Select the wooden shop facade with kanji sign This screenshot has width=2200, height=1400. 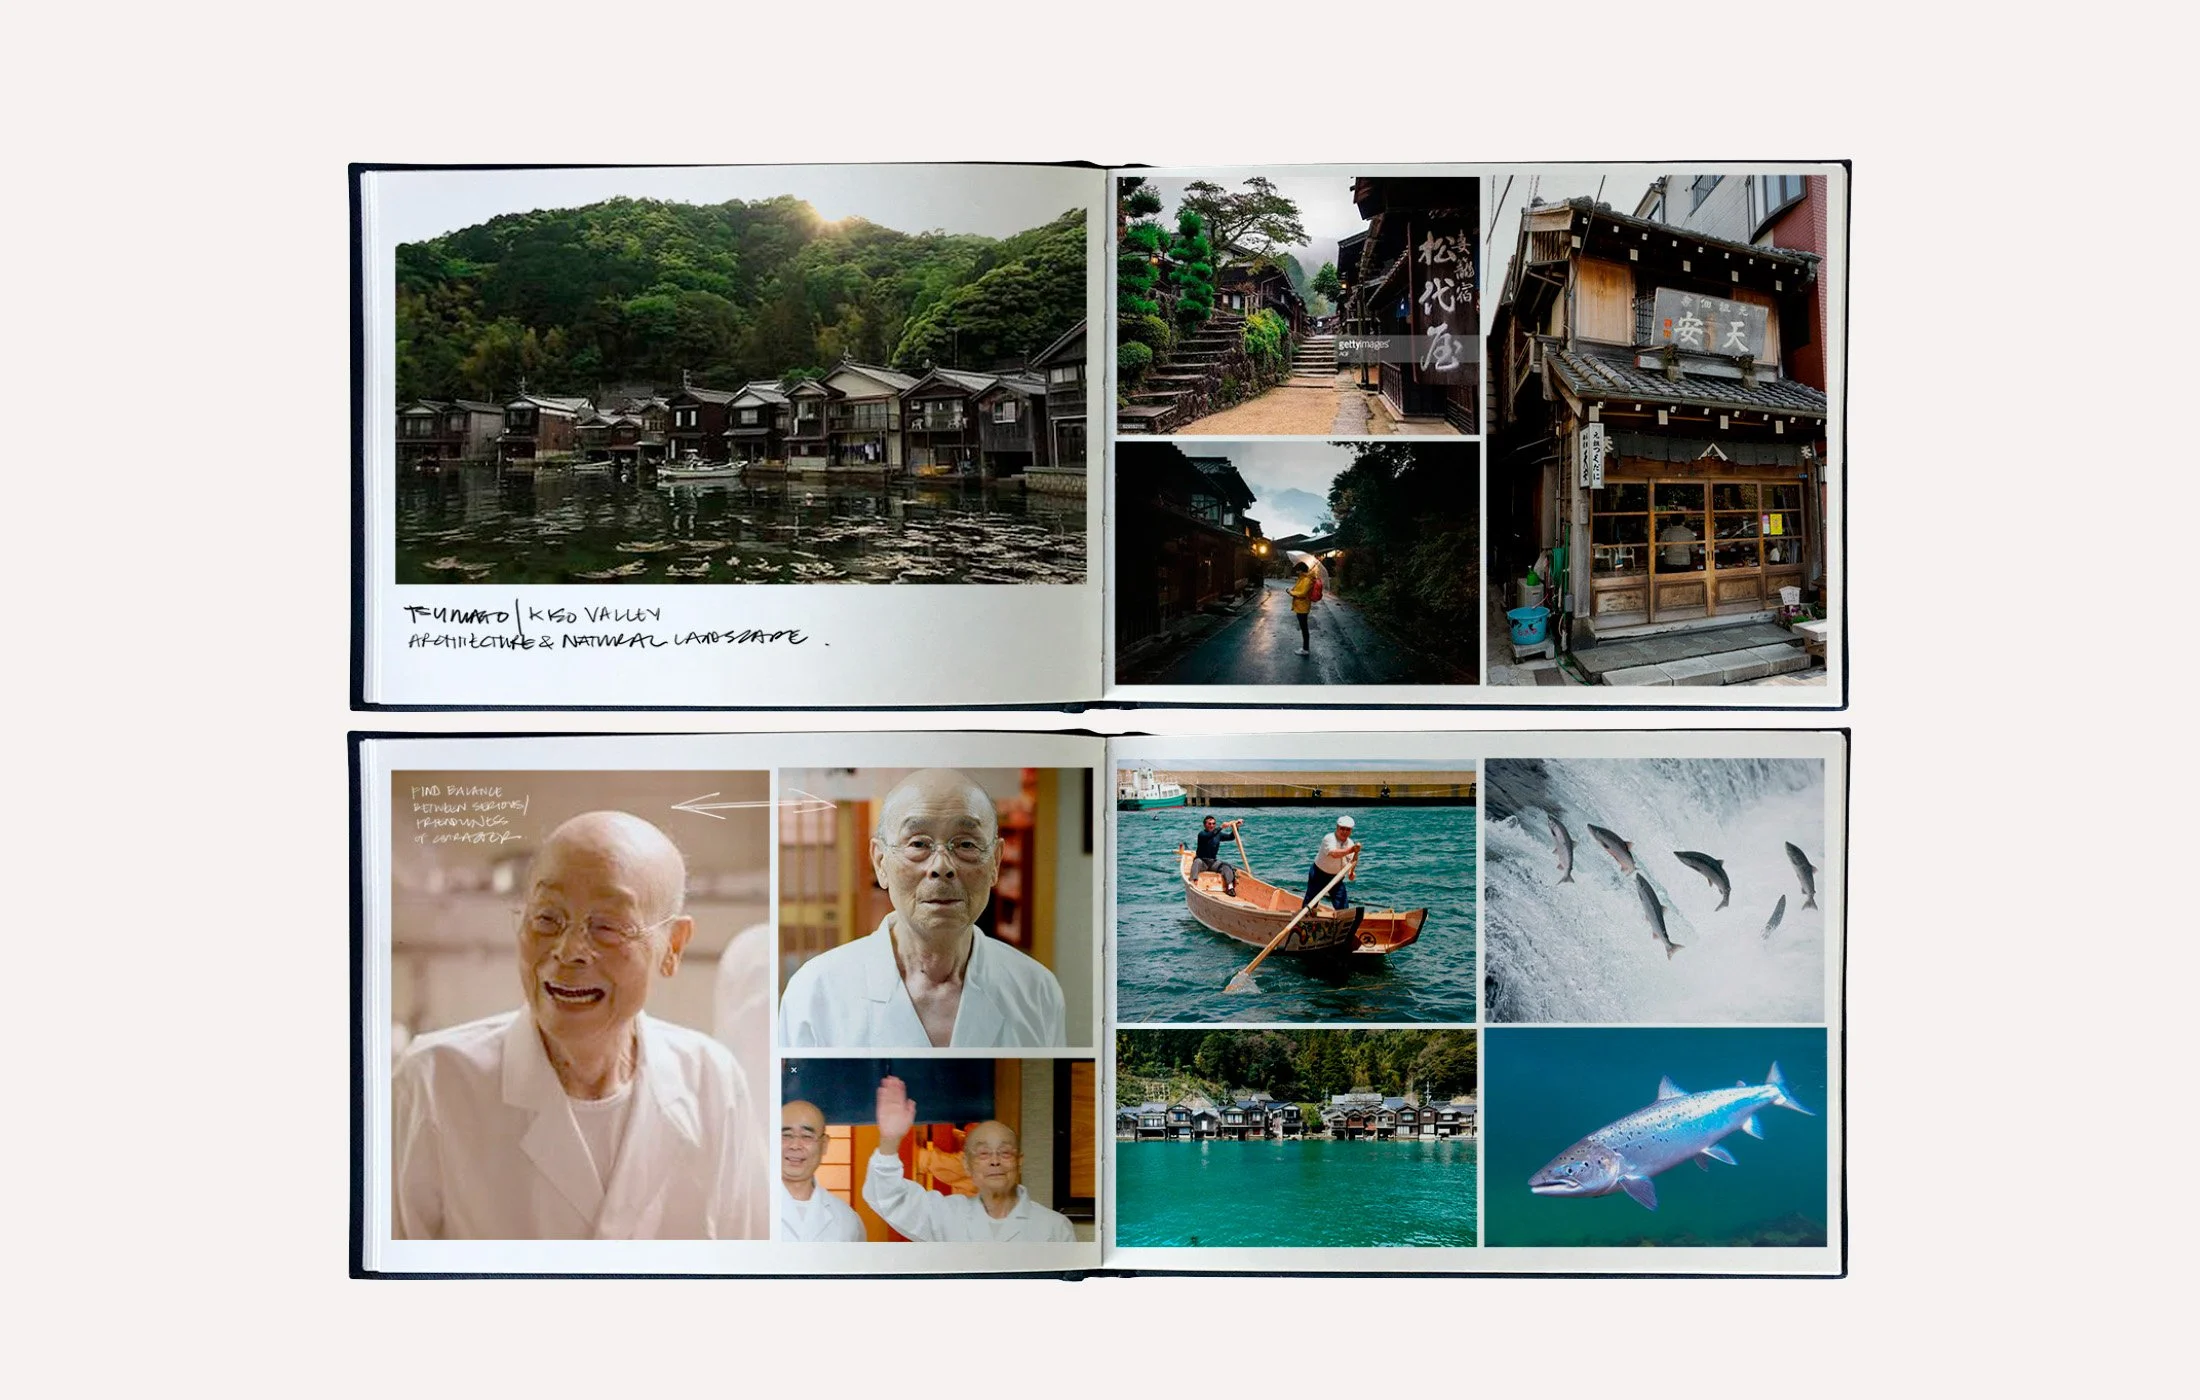[x=1655, y=430]
